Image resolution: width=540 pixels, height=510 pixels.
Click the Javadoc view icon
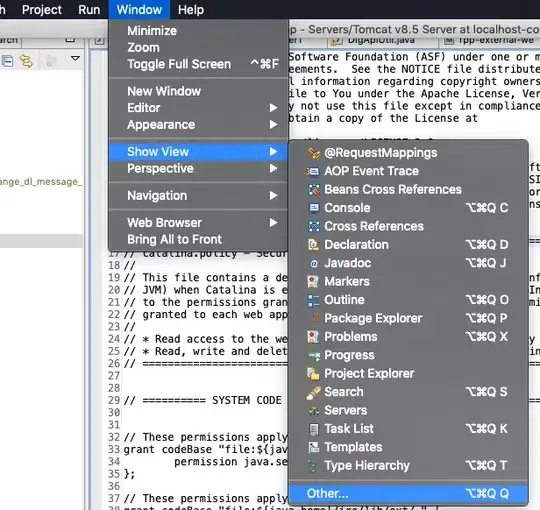pyautogui.click(x=314, y=263)
